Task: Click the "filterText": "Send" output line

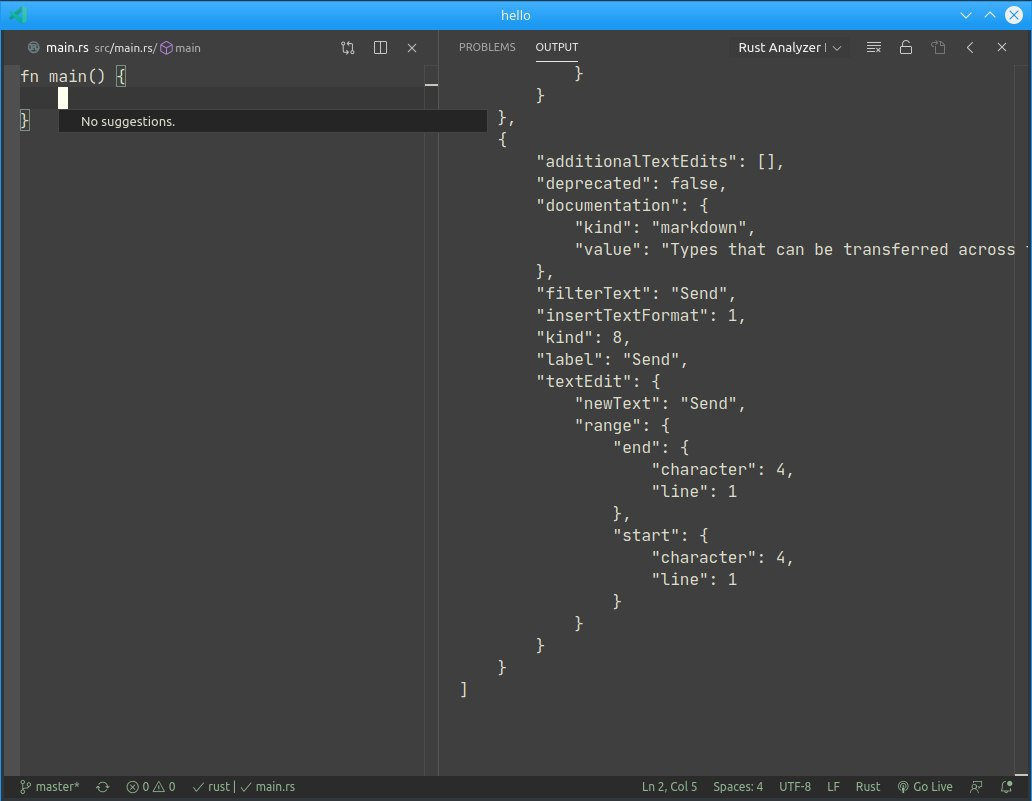Action: [x=636, y=294]
